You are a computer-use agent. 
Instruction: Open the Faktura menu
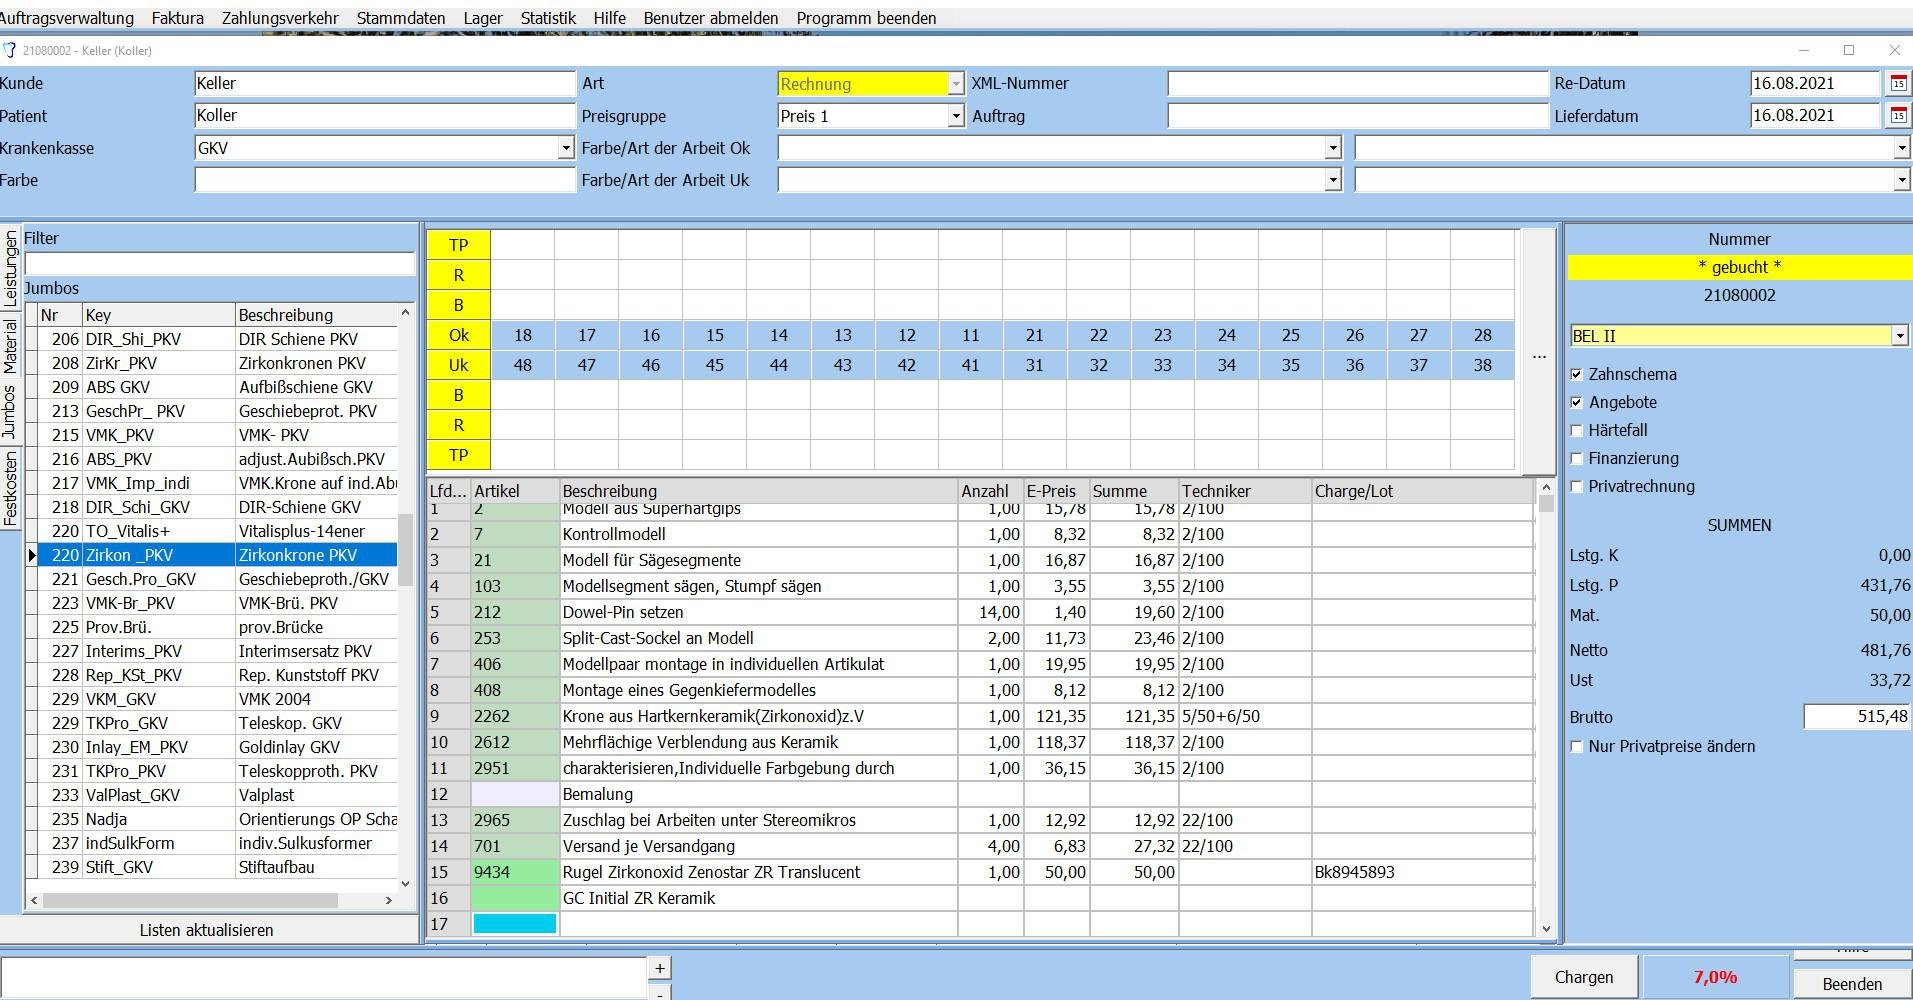[178, 18]
